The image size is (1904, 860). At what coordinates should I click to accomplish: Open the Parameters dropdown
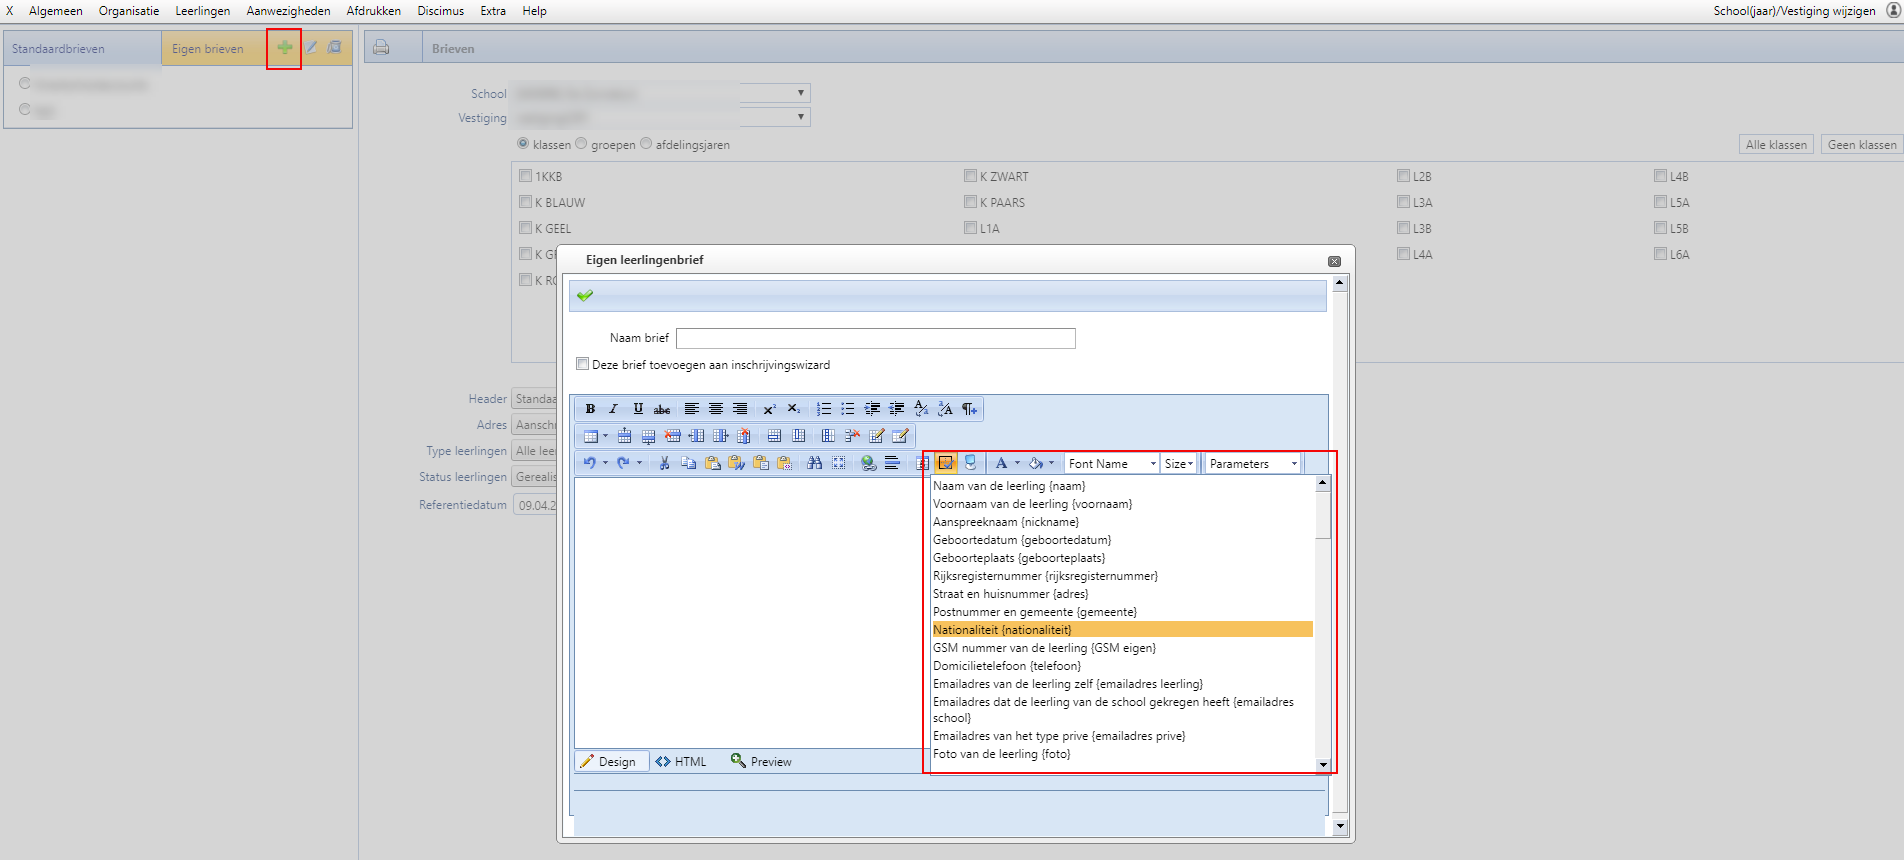coord(1252,464)
